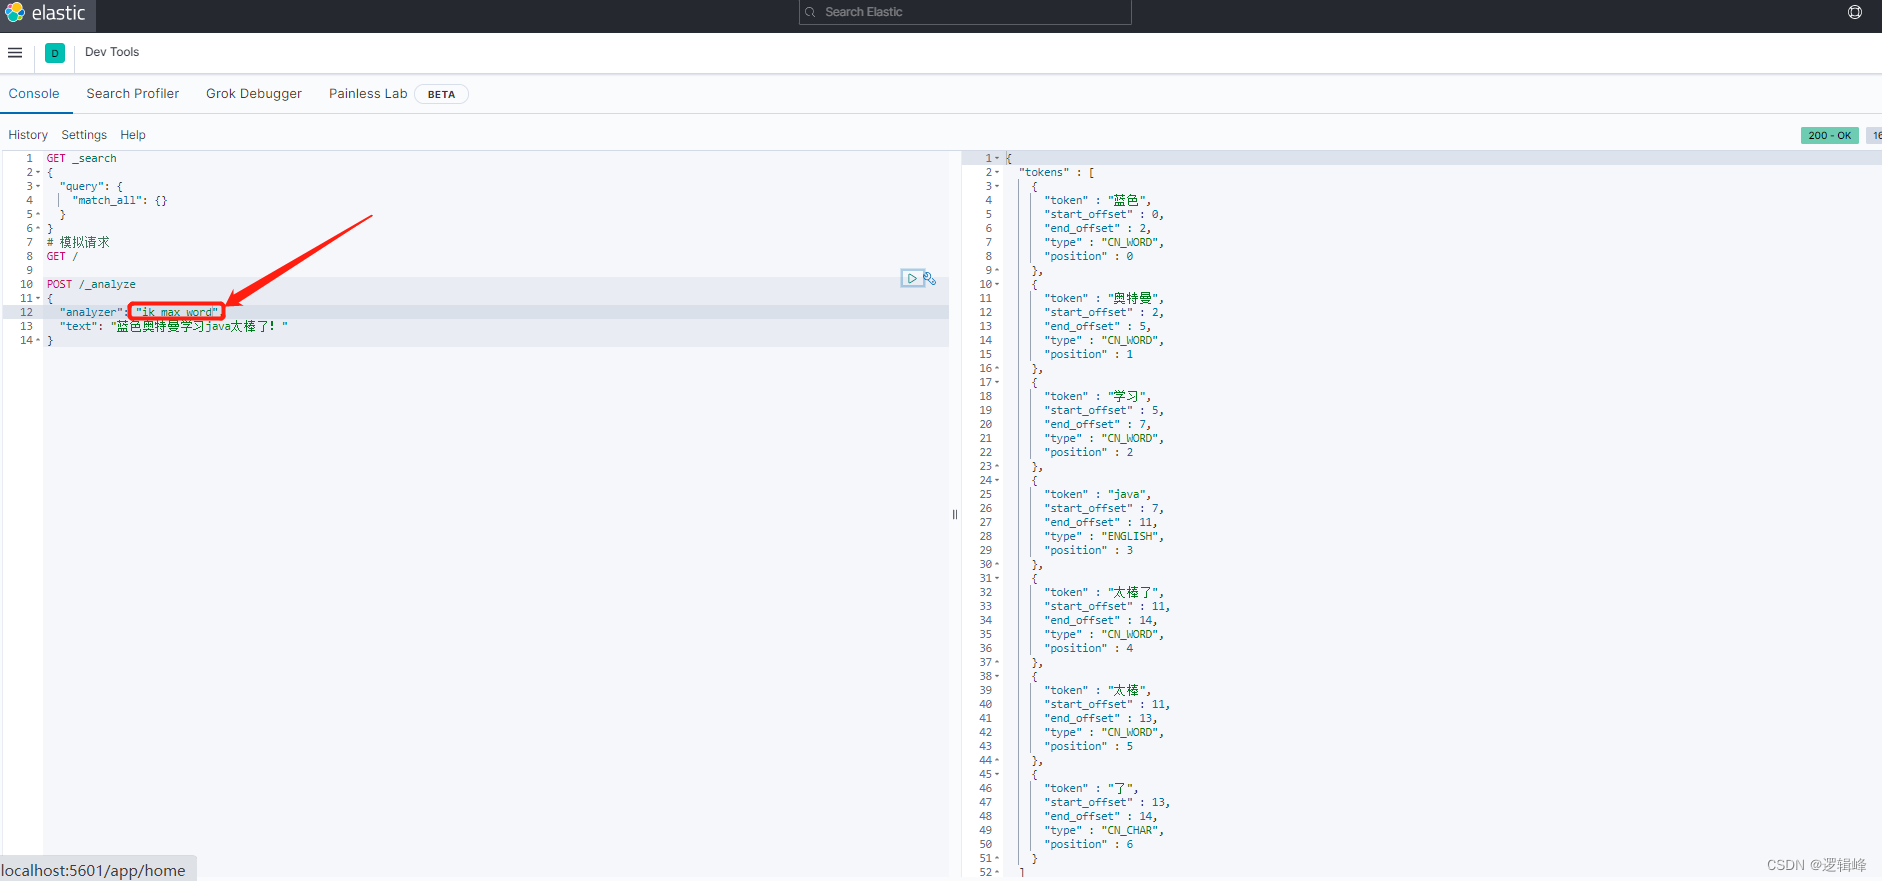Open the wrench request options icon

[x=930, y=278]
